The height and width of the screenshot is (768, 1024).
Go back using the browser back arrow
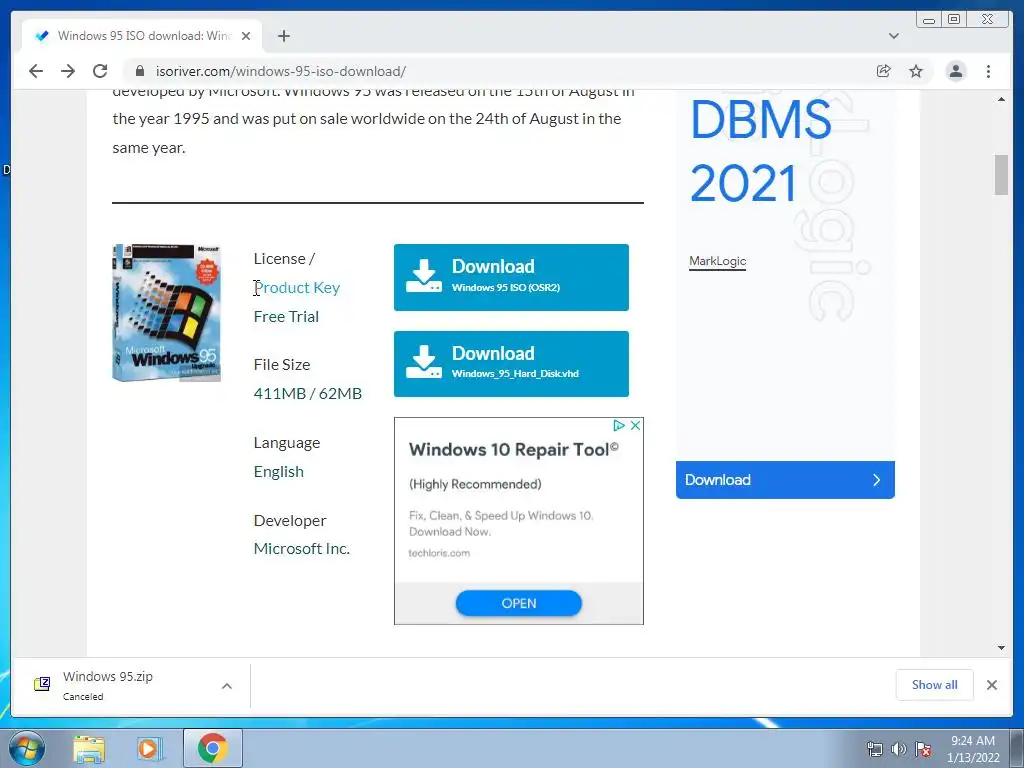point(36,71)
